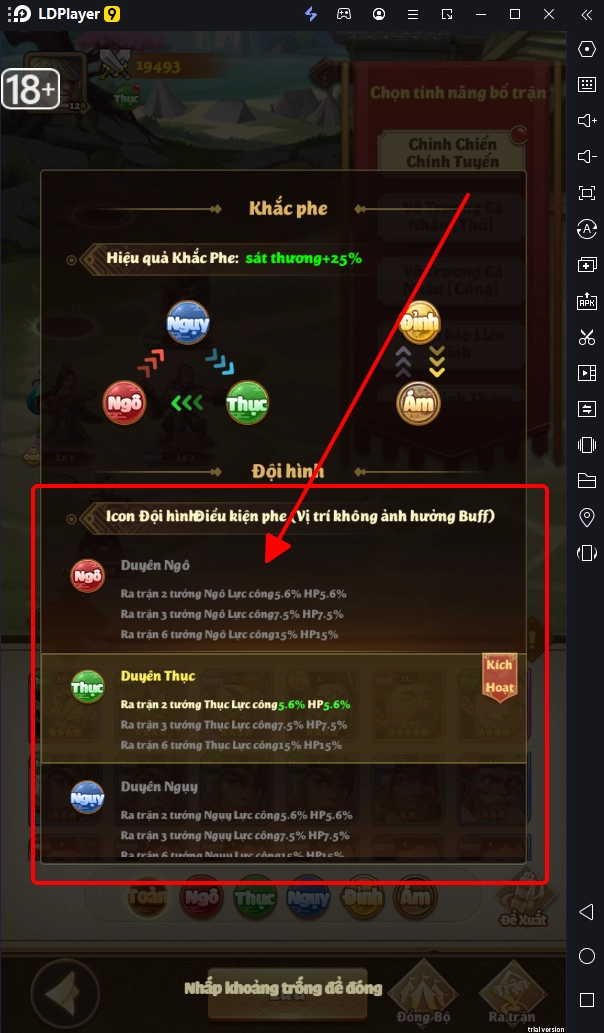Open the APK install icon
The image size is (604, 1033).
tap(586, 301)
